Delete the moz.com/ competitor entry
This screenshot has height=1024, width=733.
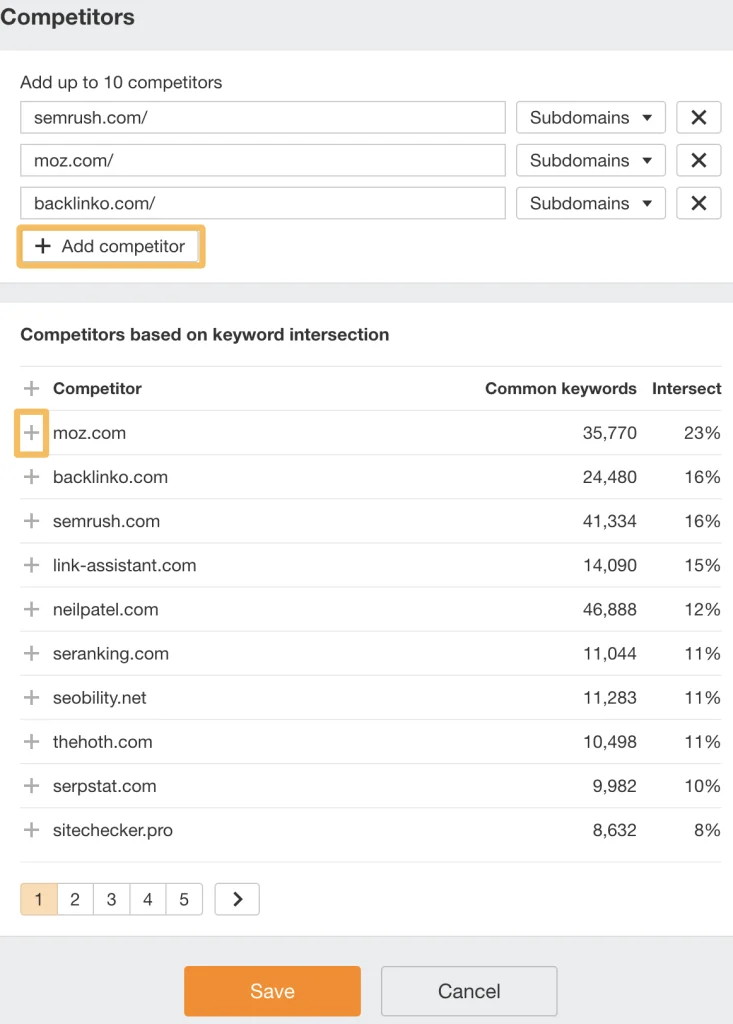(698, 160)
